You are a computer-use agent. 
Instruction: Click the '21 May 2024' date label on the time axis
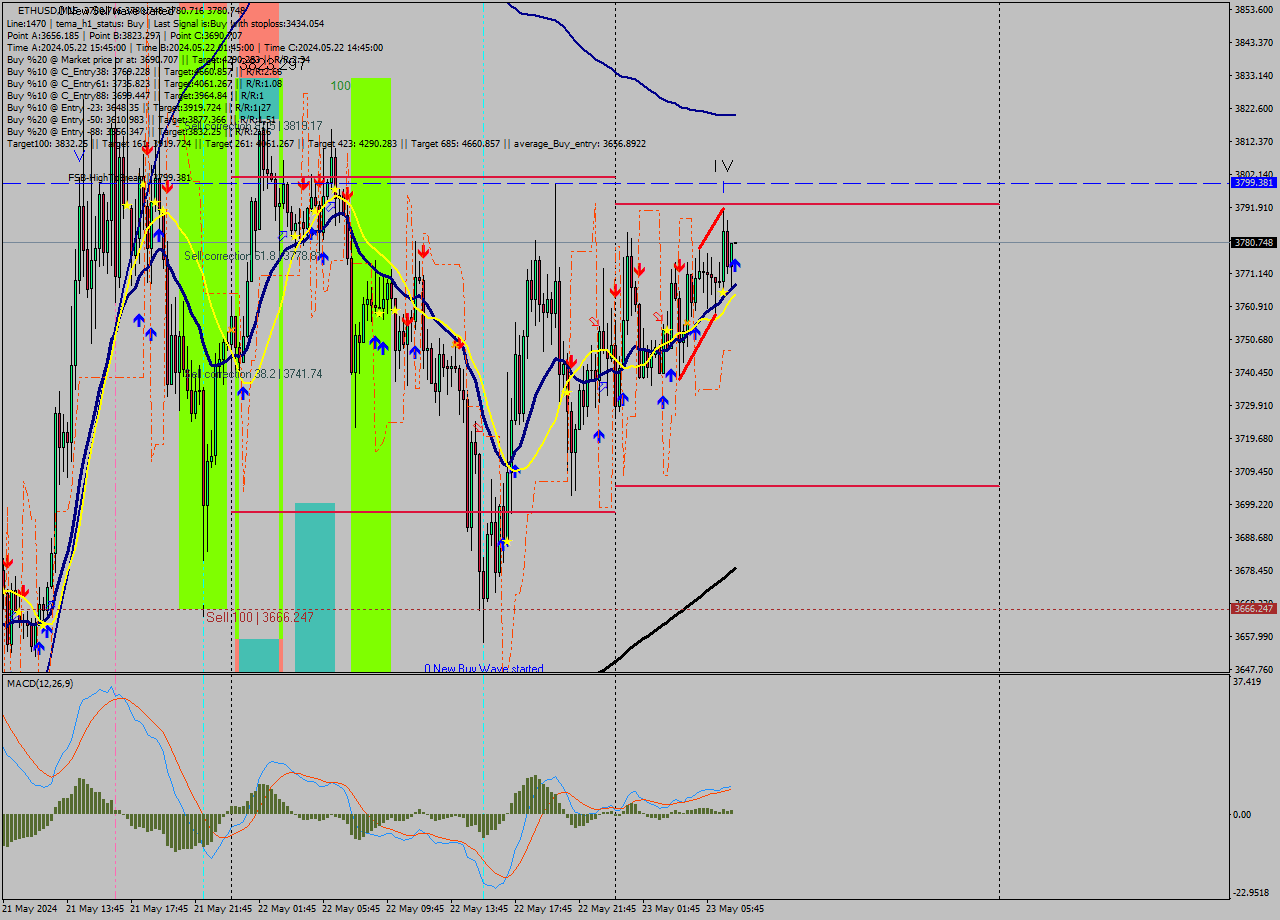(30, 910)
